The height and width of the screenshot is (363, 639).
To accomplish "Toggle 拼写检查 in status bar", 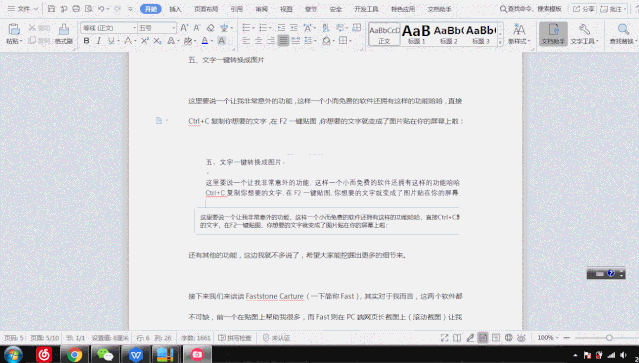I will coord(235,338).
